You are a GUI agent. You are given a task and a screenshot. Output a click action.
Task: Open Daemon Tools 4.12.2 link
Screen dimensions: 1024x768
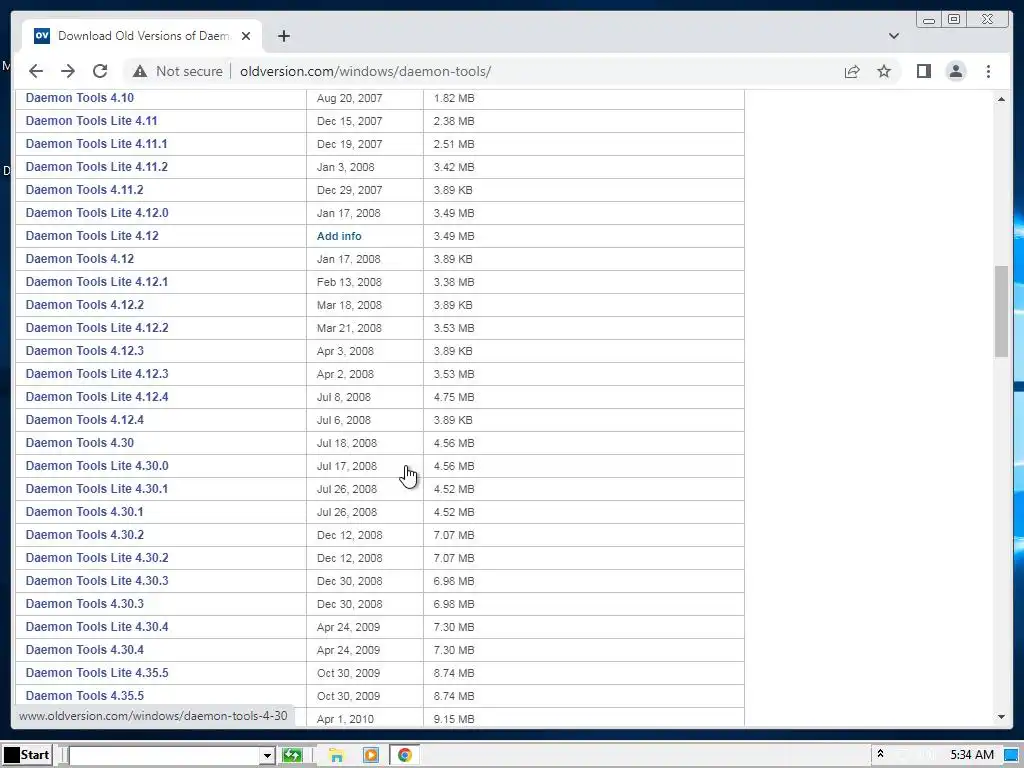(84, 304)
